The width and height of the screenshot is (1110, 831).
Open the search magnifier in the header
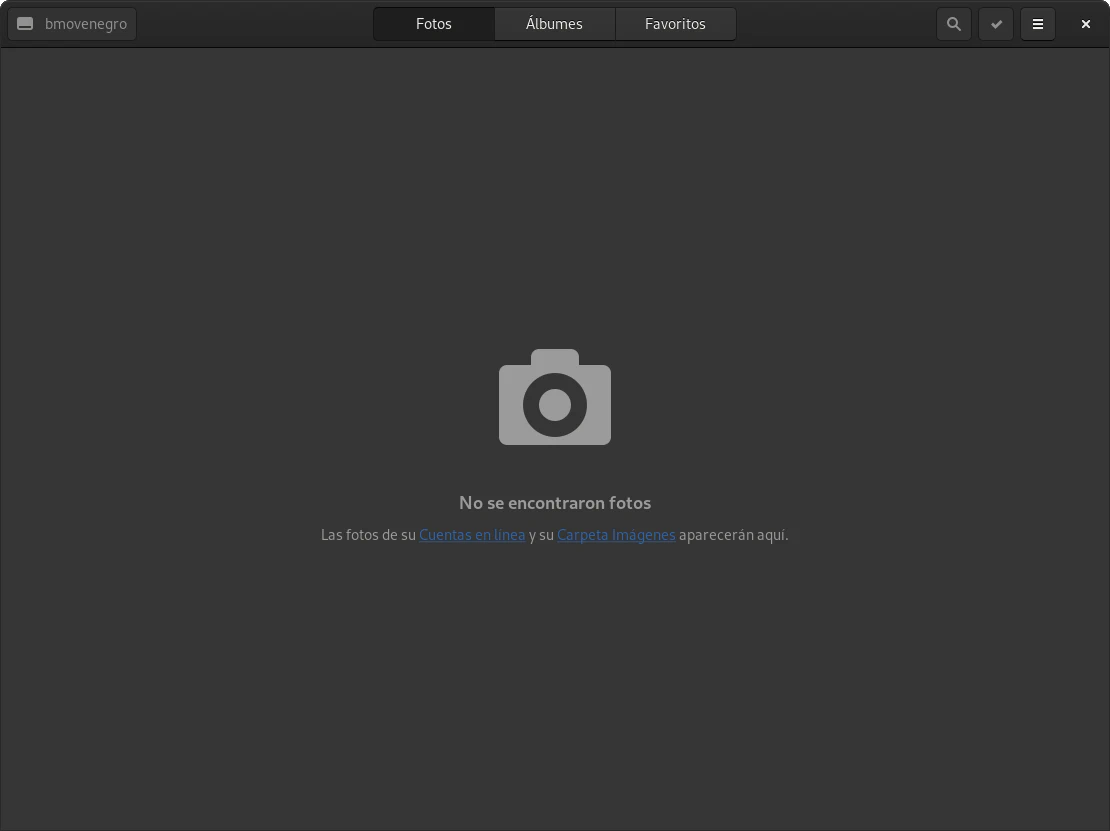click(x=954, y=24)
